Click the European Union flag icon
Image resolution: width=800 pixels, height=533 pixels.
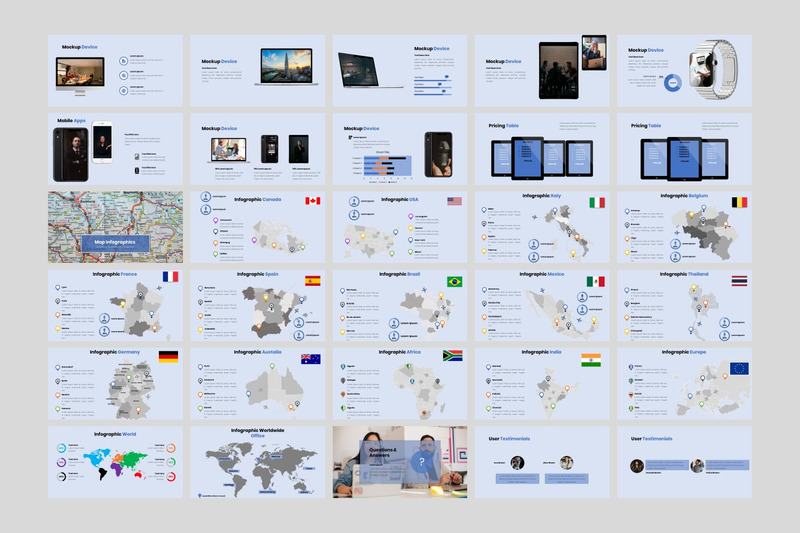coord(739,368)
